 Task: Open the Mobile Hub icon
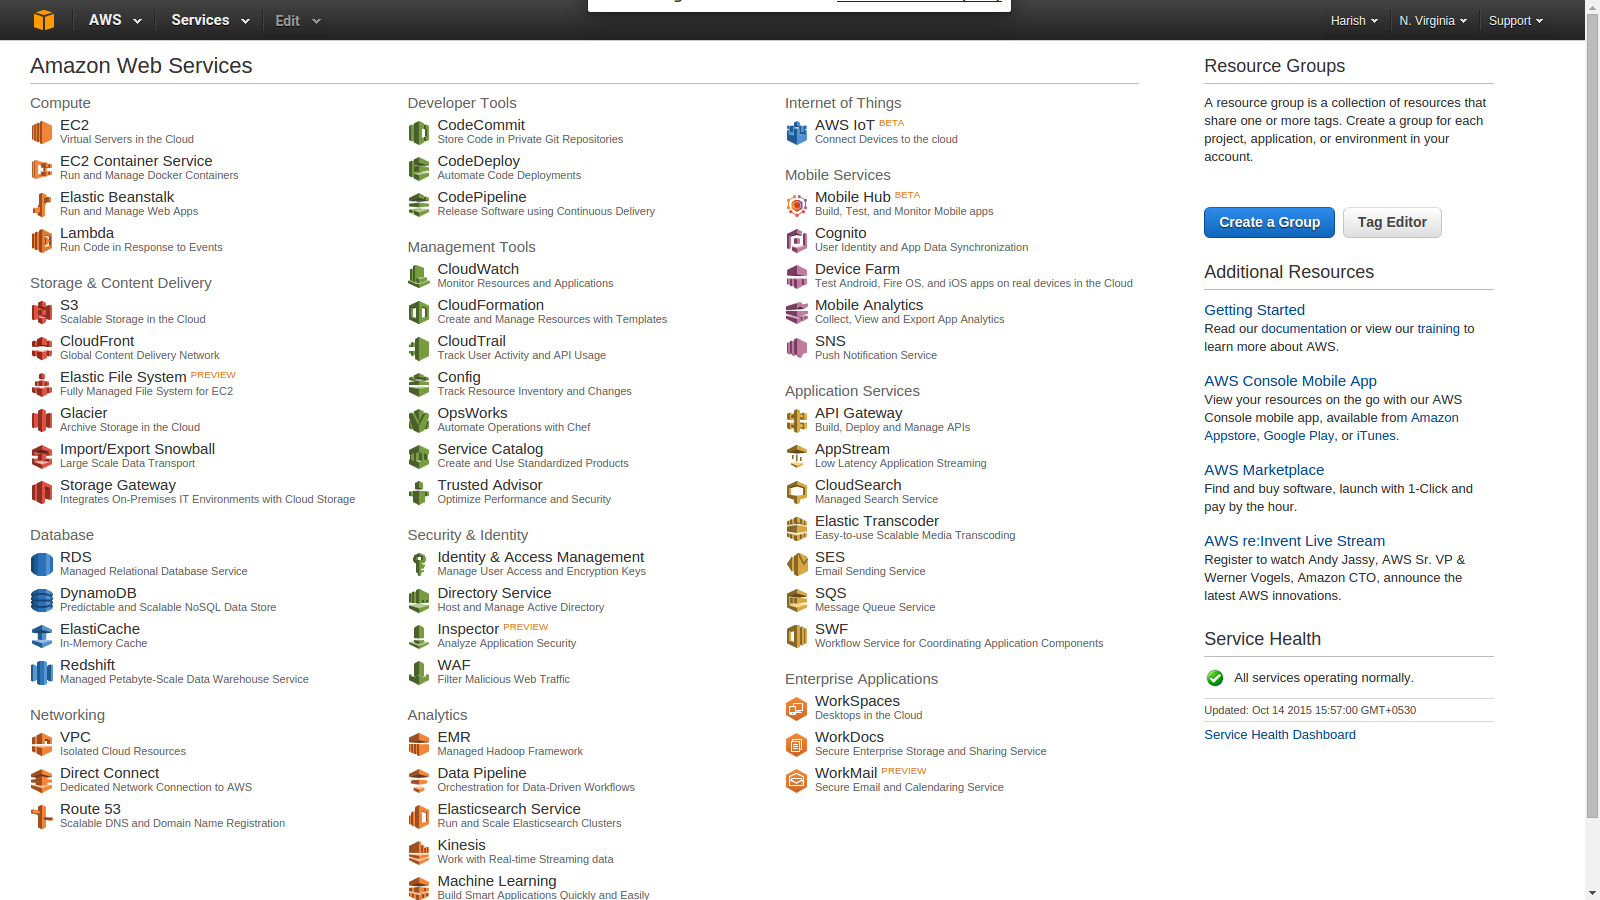[797, 204]
